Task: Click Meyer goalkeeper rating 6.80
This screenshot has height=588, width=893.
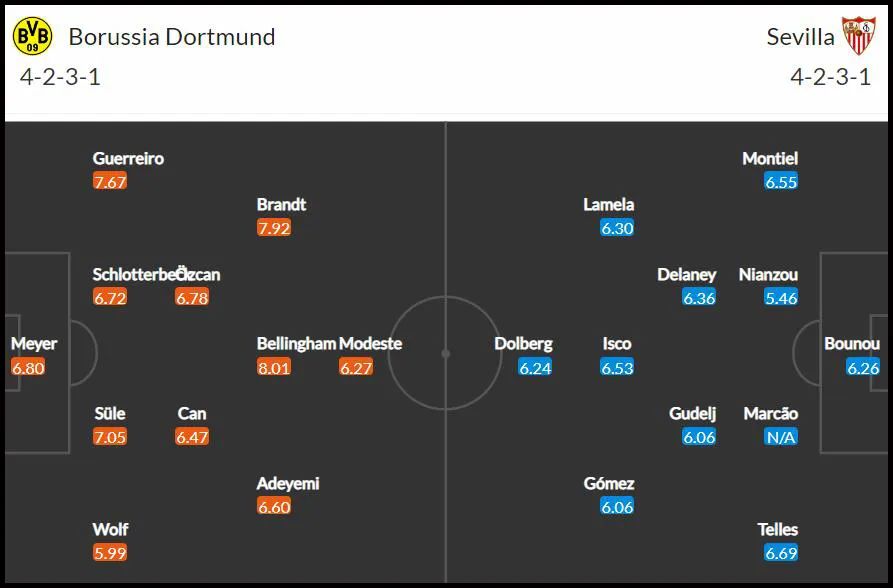Action: point(28,368)
